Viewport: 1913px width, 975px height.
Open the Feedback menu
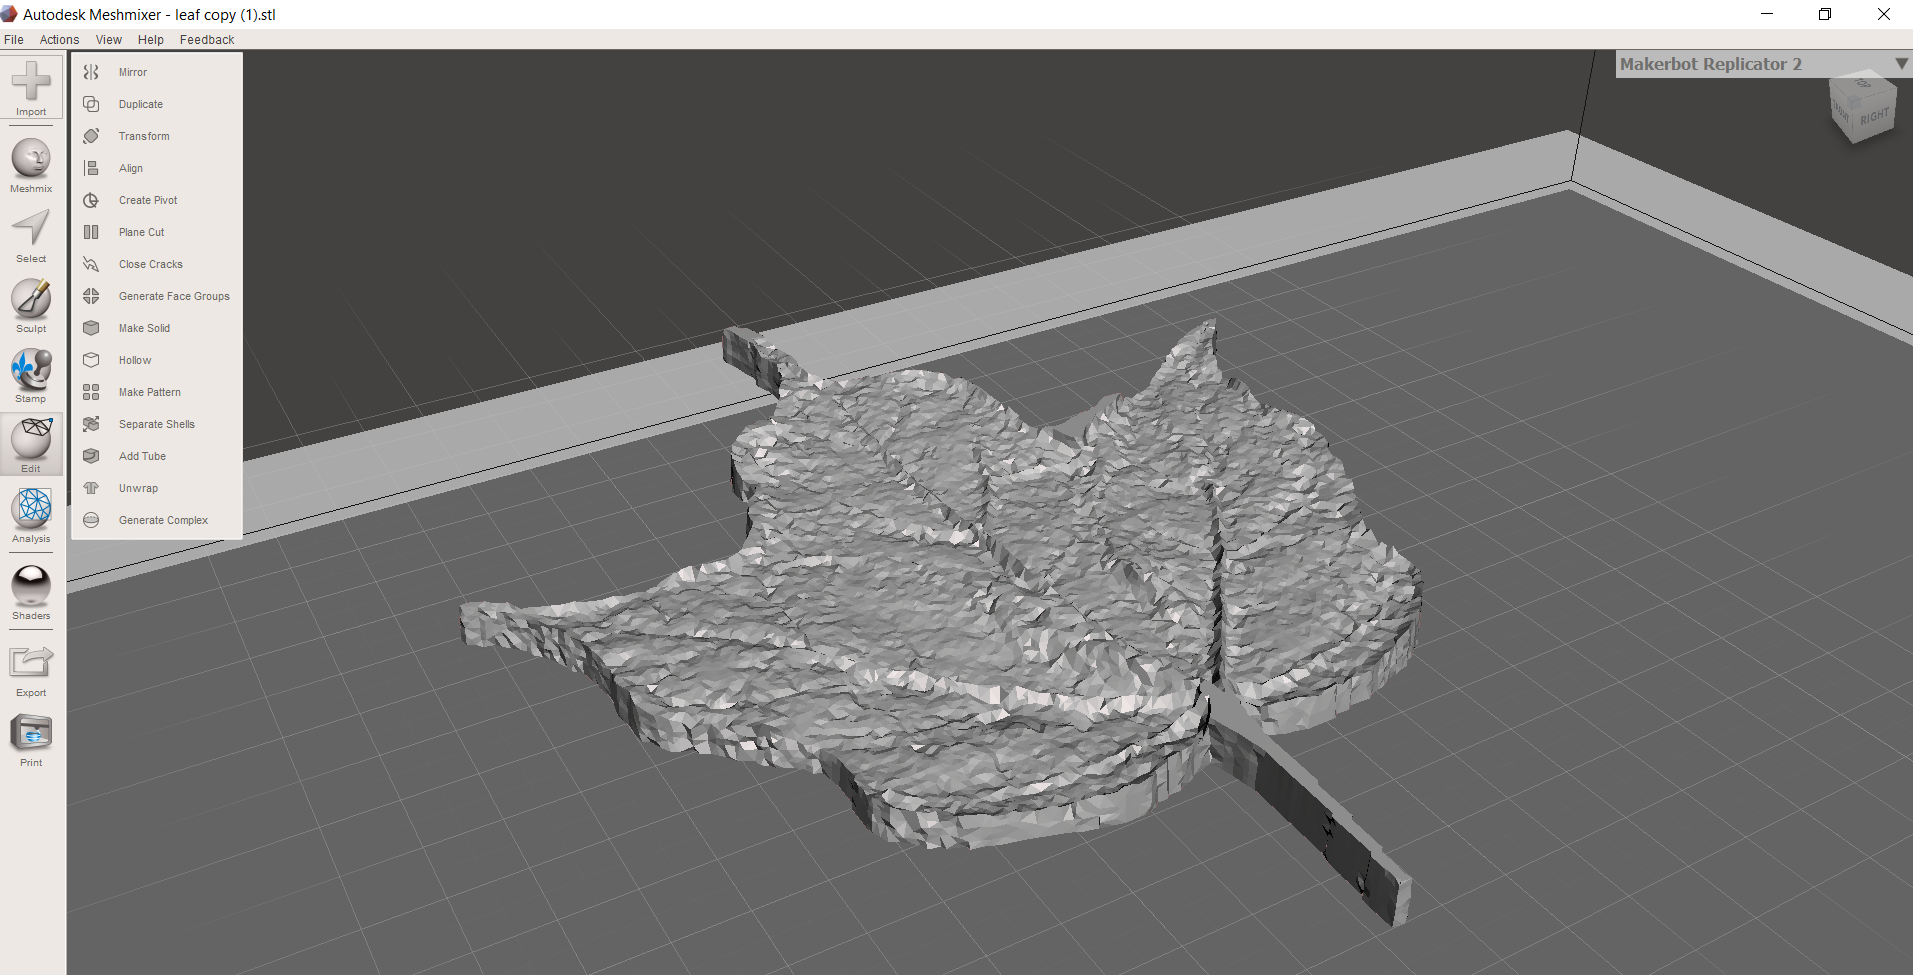coord(206,39)
